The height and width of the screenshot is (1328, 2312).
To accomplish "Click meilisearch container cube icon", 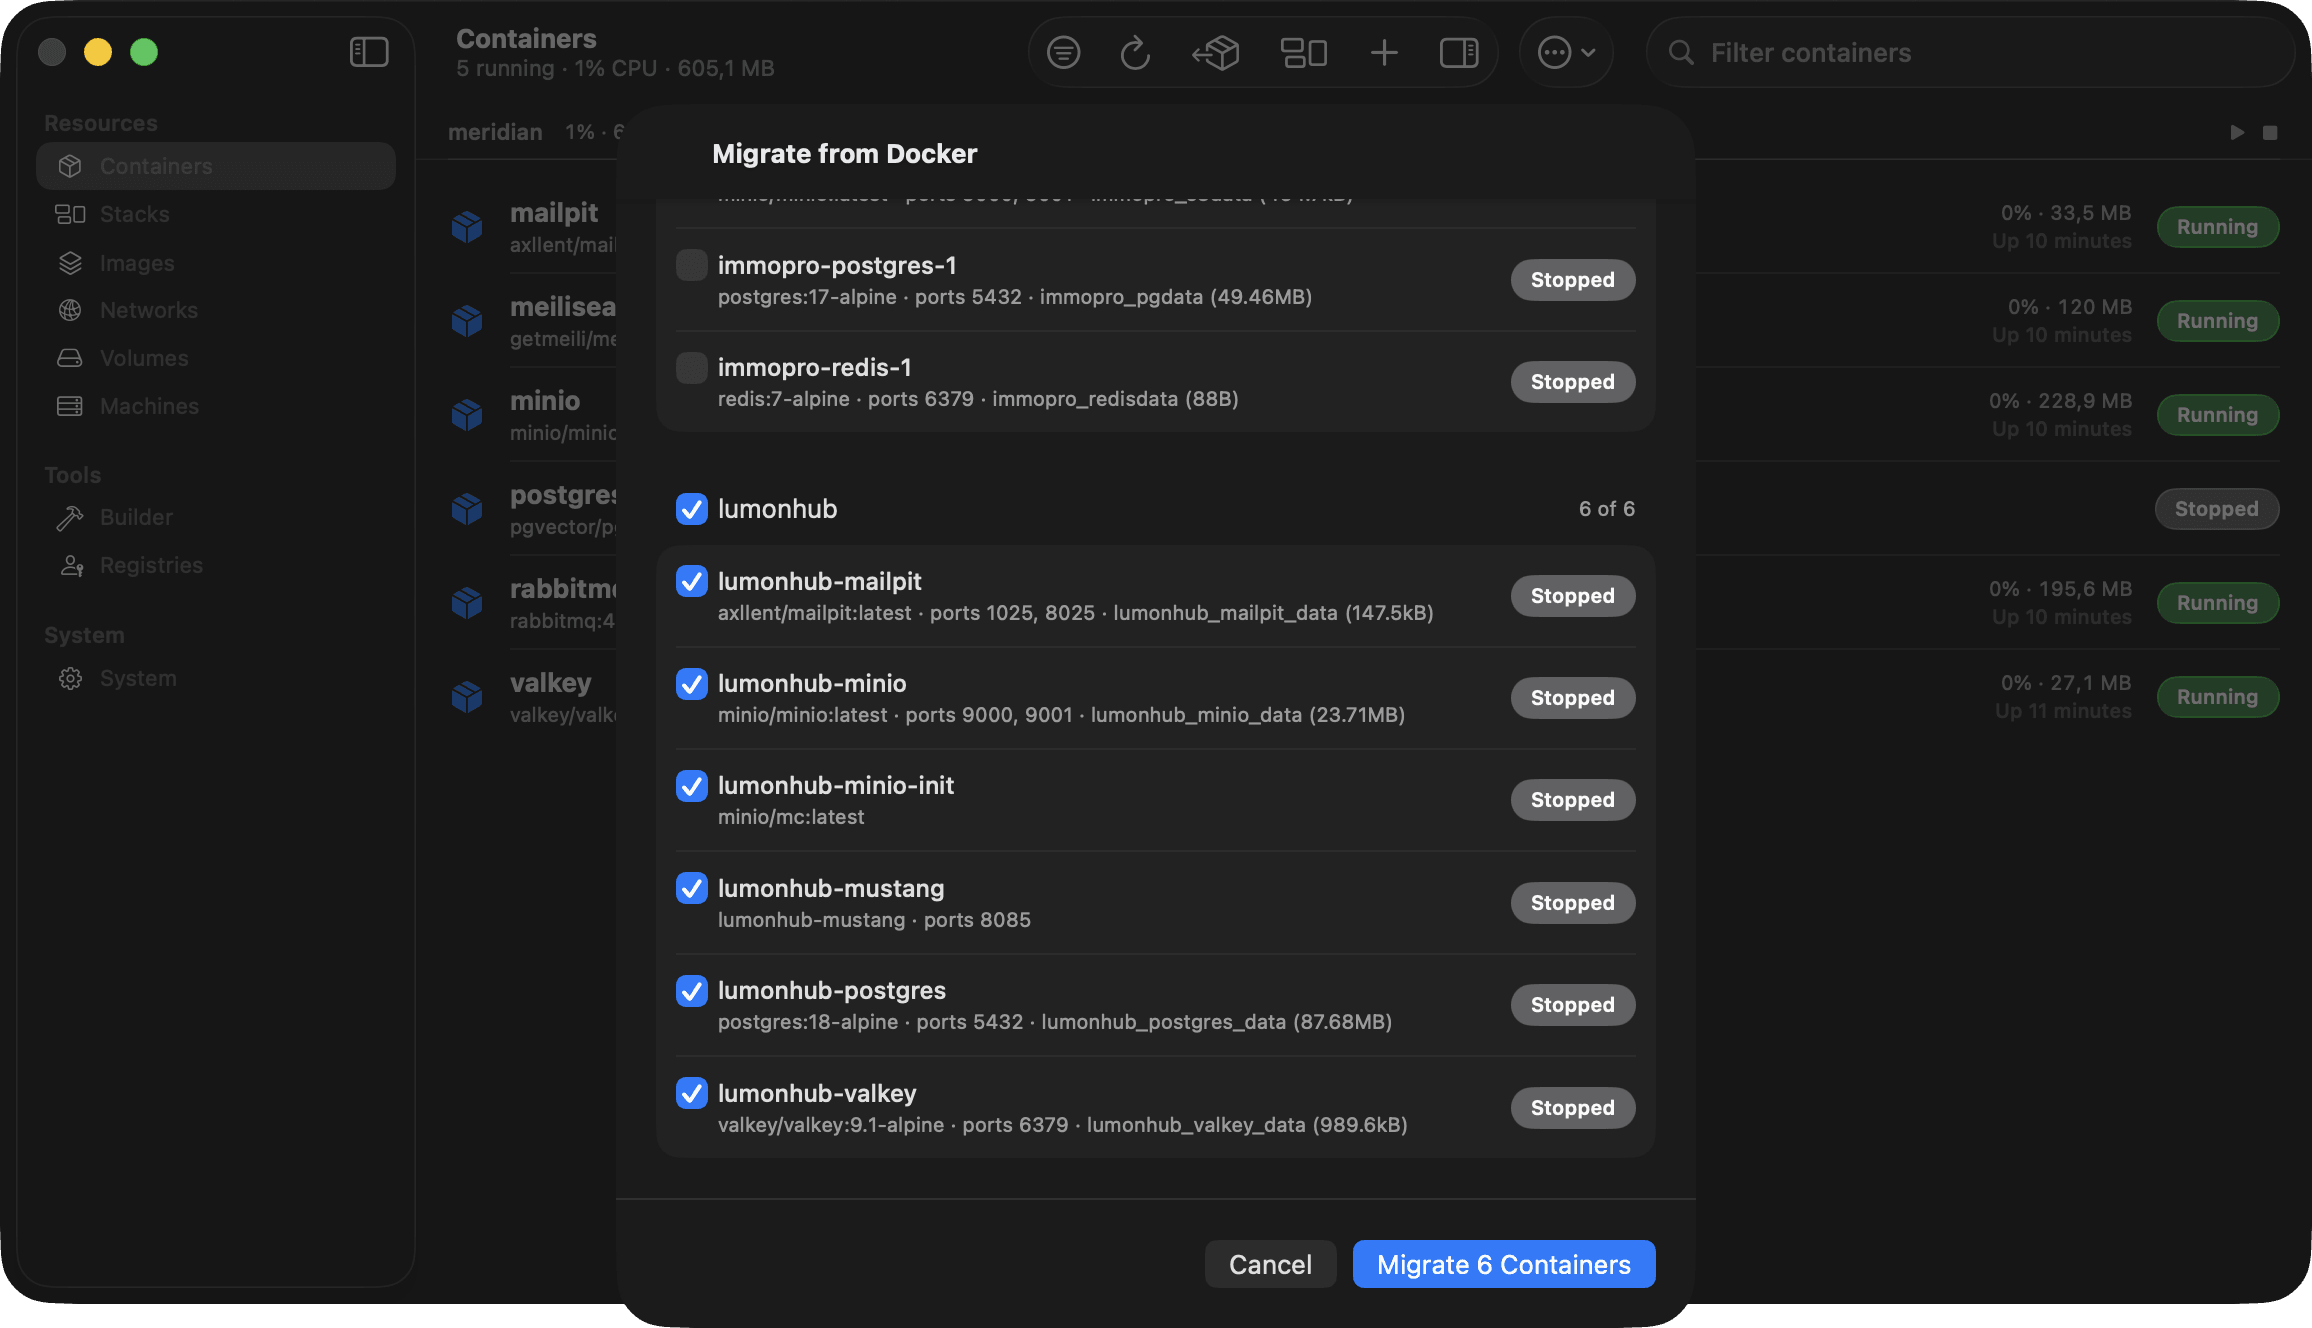I will 467,321.
